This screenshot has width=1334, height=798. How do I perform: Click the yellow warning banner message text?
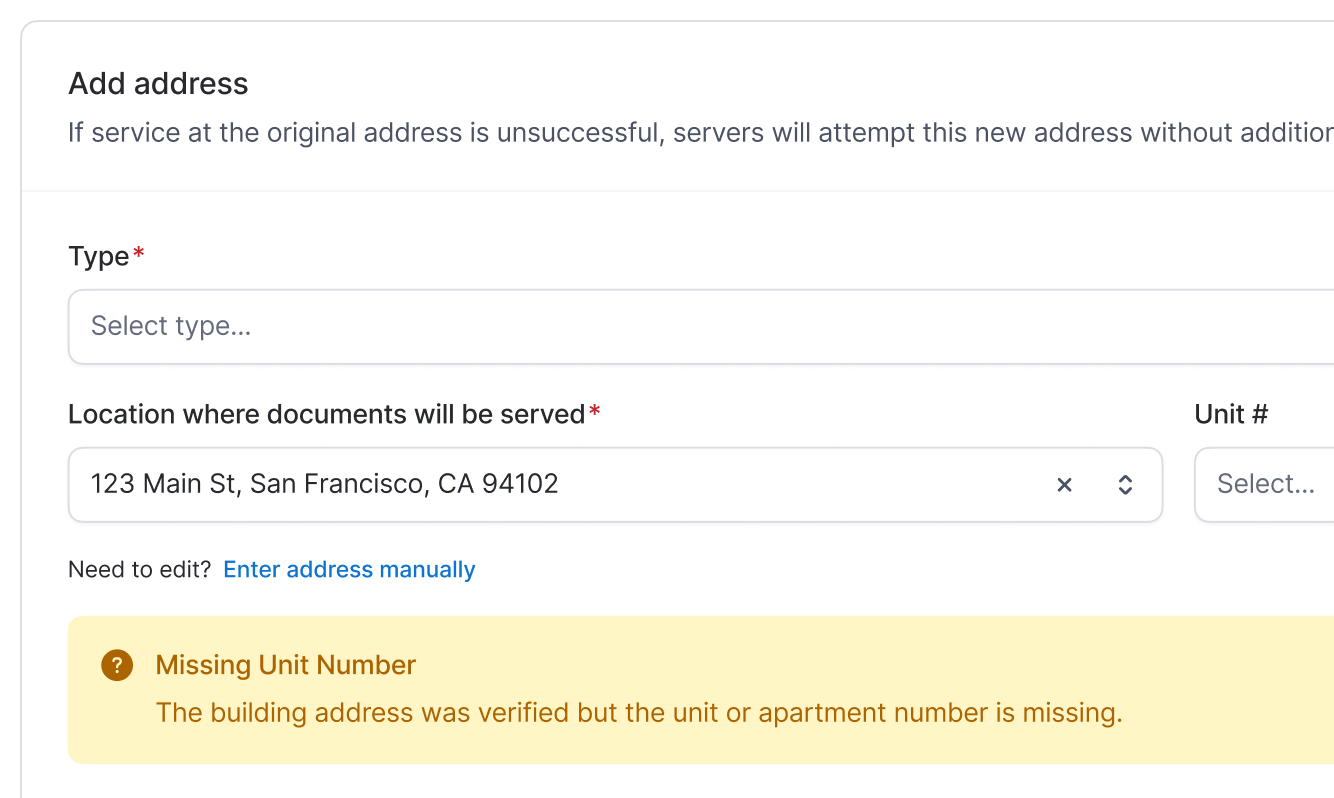638,712
